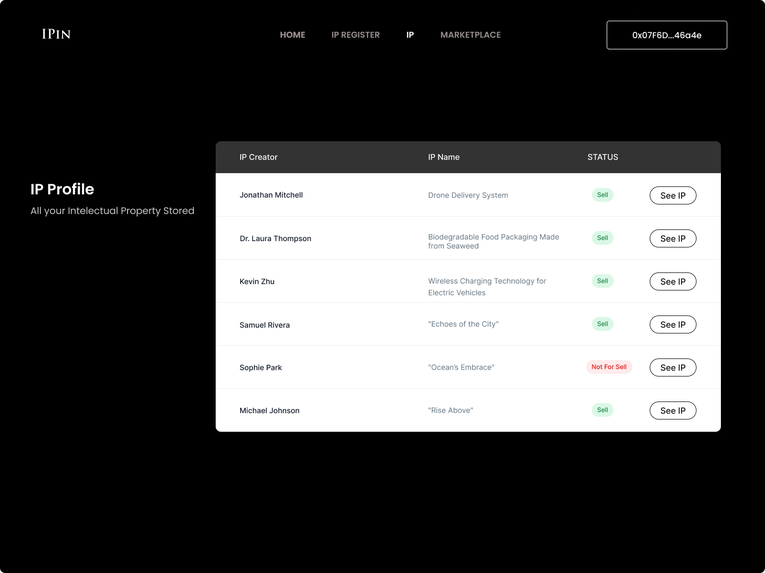
Task: Click the Drone Delivery System IP name
Action: pyautogui.click(x=468, y=195)
